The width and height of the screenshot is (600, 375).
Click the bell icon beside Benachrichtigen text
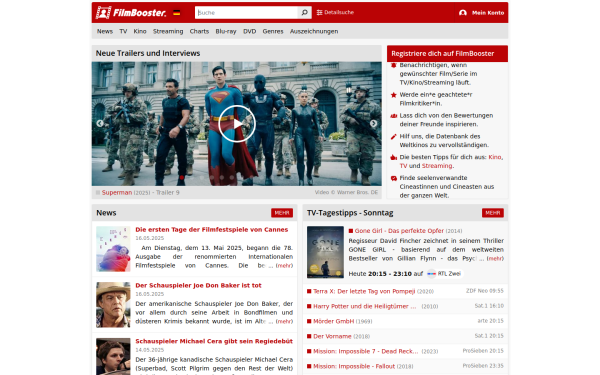pos(393,65)
